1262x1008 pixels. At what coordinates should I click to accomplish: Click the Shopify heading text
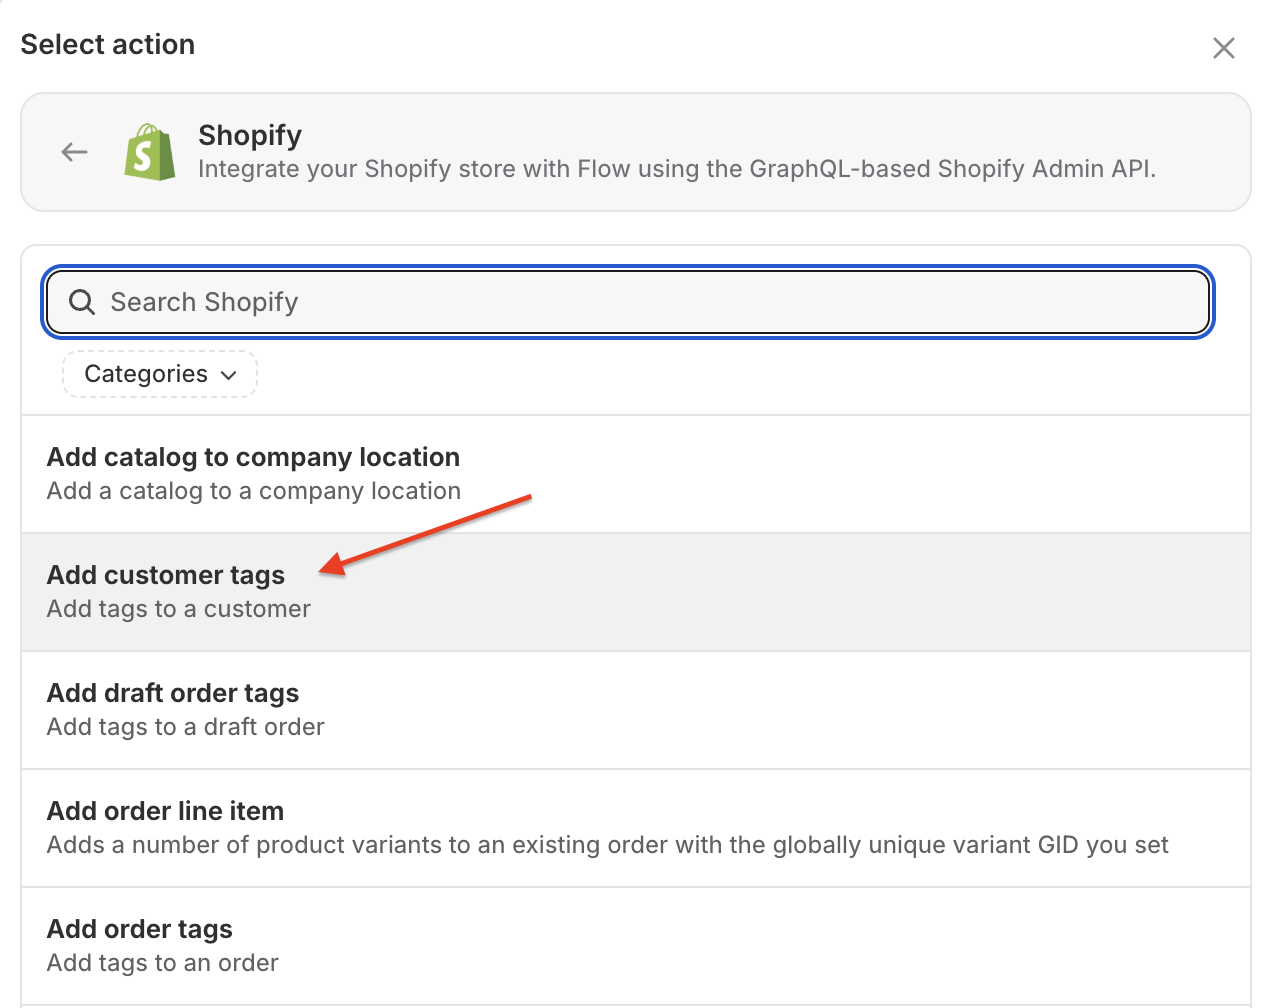pyautogui.click(x=250, y=135)
